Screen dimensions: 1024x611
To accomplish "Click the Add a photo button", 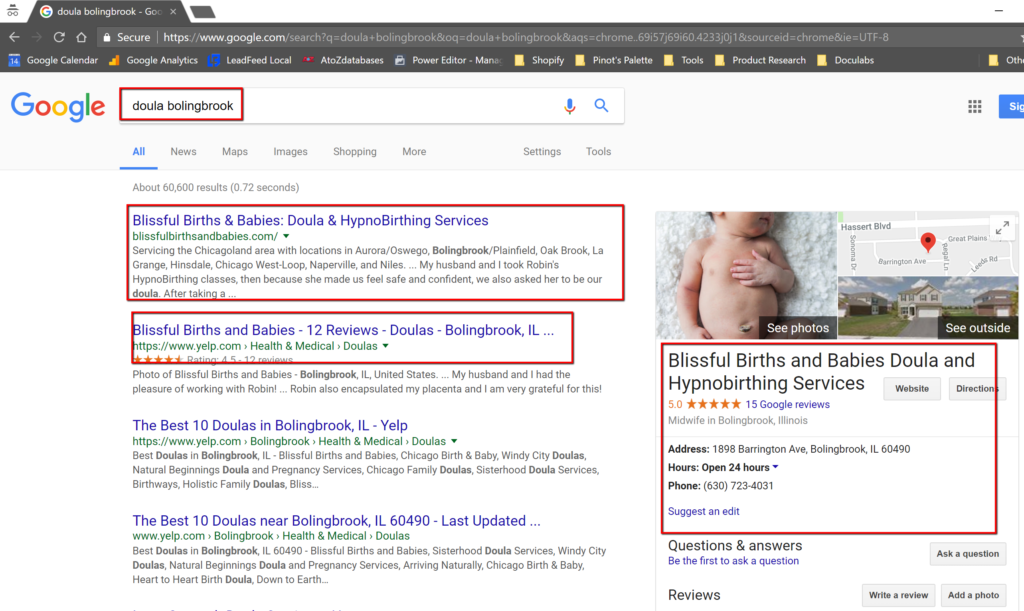I will pyautogui.click(x=973, y=595).
